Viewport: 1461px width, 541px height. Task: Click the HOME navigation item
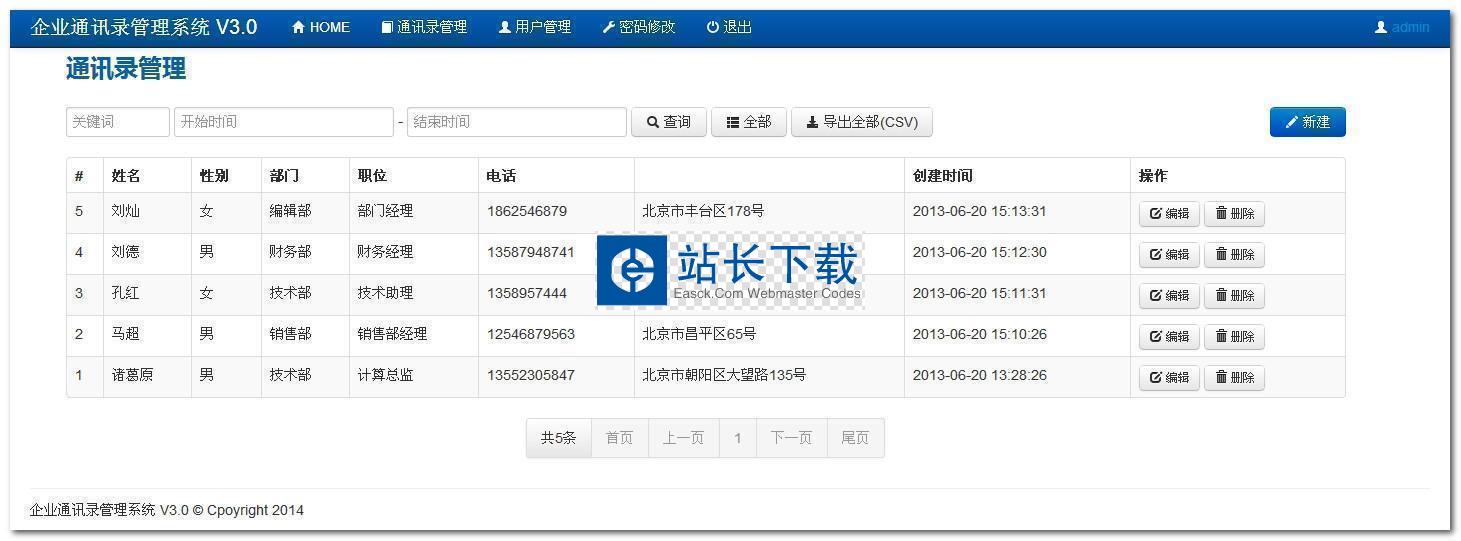[x=321, y=27]
